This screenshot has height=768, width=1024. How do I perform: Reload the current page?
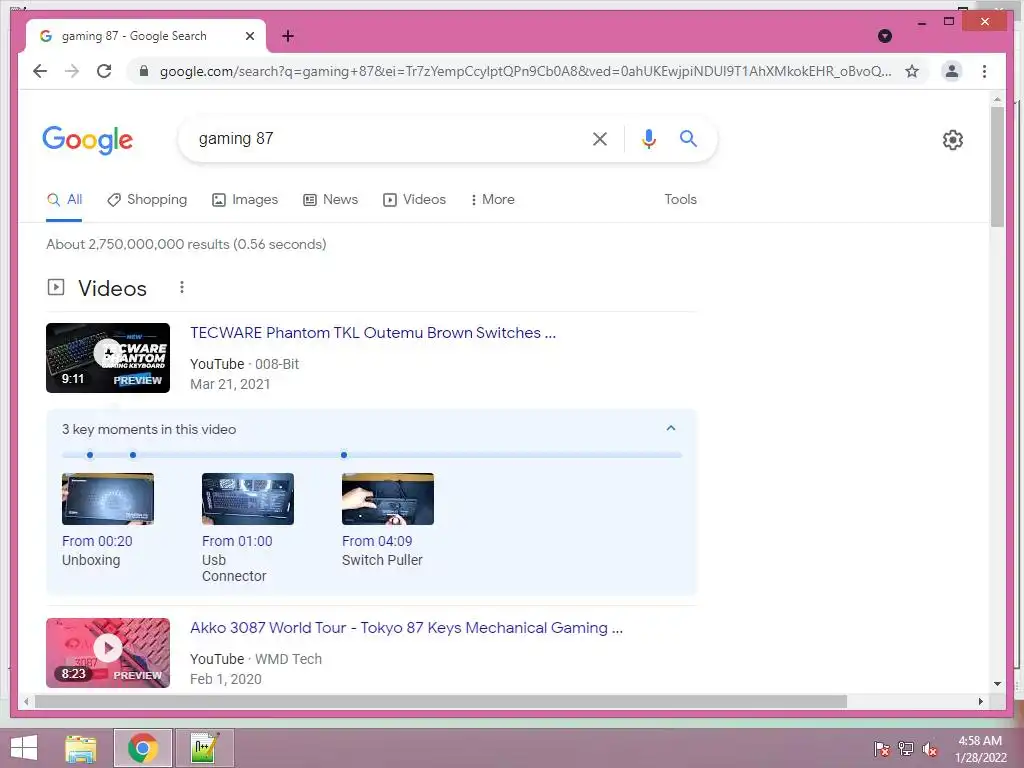click(104, 71)
